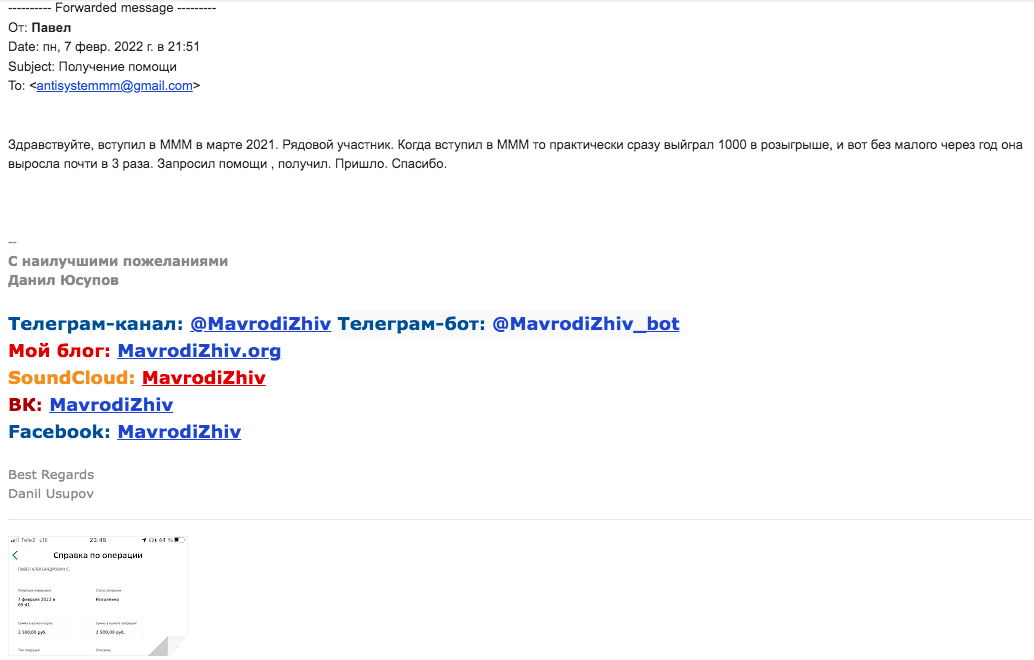Screen dimensions: 1034x660
Task: Open the Facebook MavrodiZhiv link
Action: 179,432
